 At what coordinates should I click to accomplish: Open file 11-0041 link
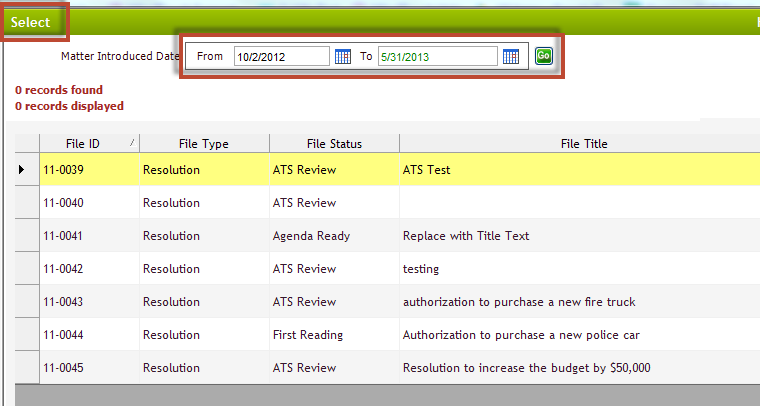(x=63, y=236)
